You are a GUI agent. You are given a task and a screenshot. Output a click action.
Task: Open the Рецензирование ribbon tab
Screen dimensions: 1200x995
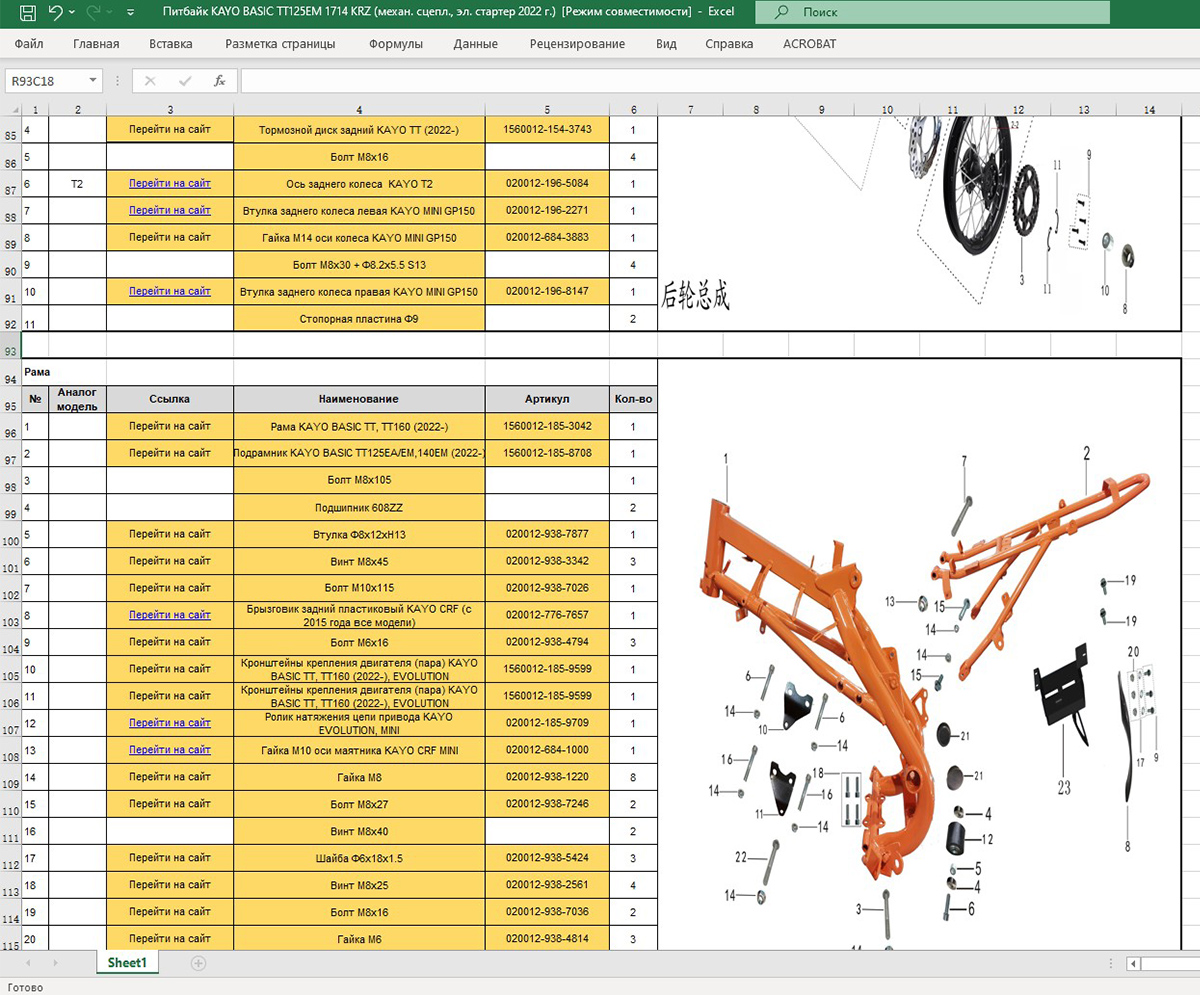coord(577,44)
